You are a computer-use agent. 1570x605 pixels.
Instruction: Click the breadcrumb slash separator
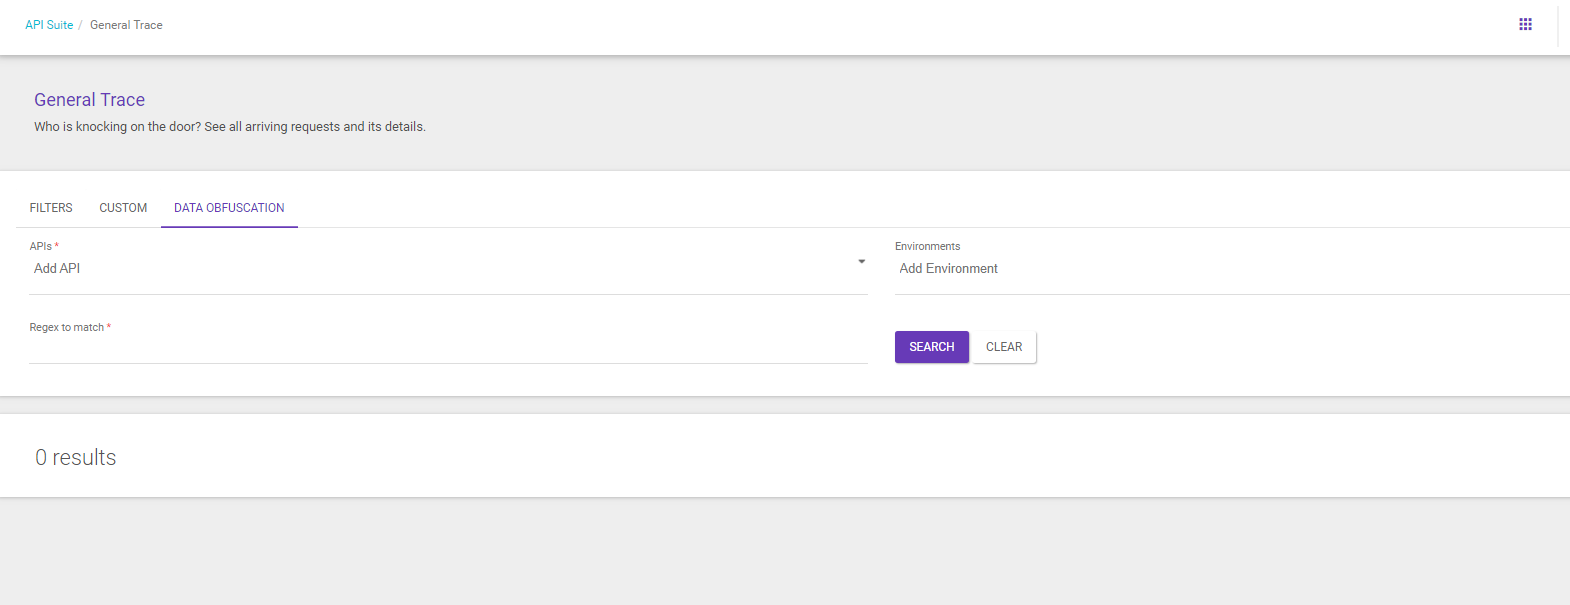pyautogui.click(x=80, y=25)
